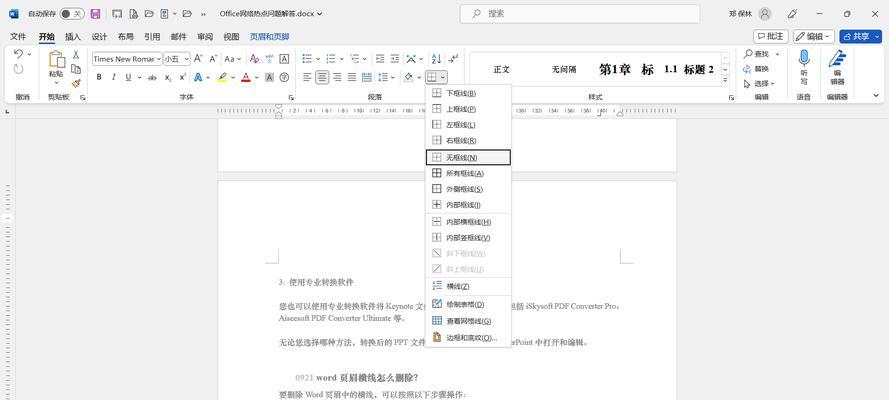Apply the 正文 style

501,69
